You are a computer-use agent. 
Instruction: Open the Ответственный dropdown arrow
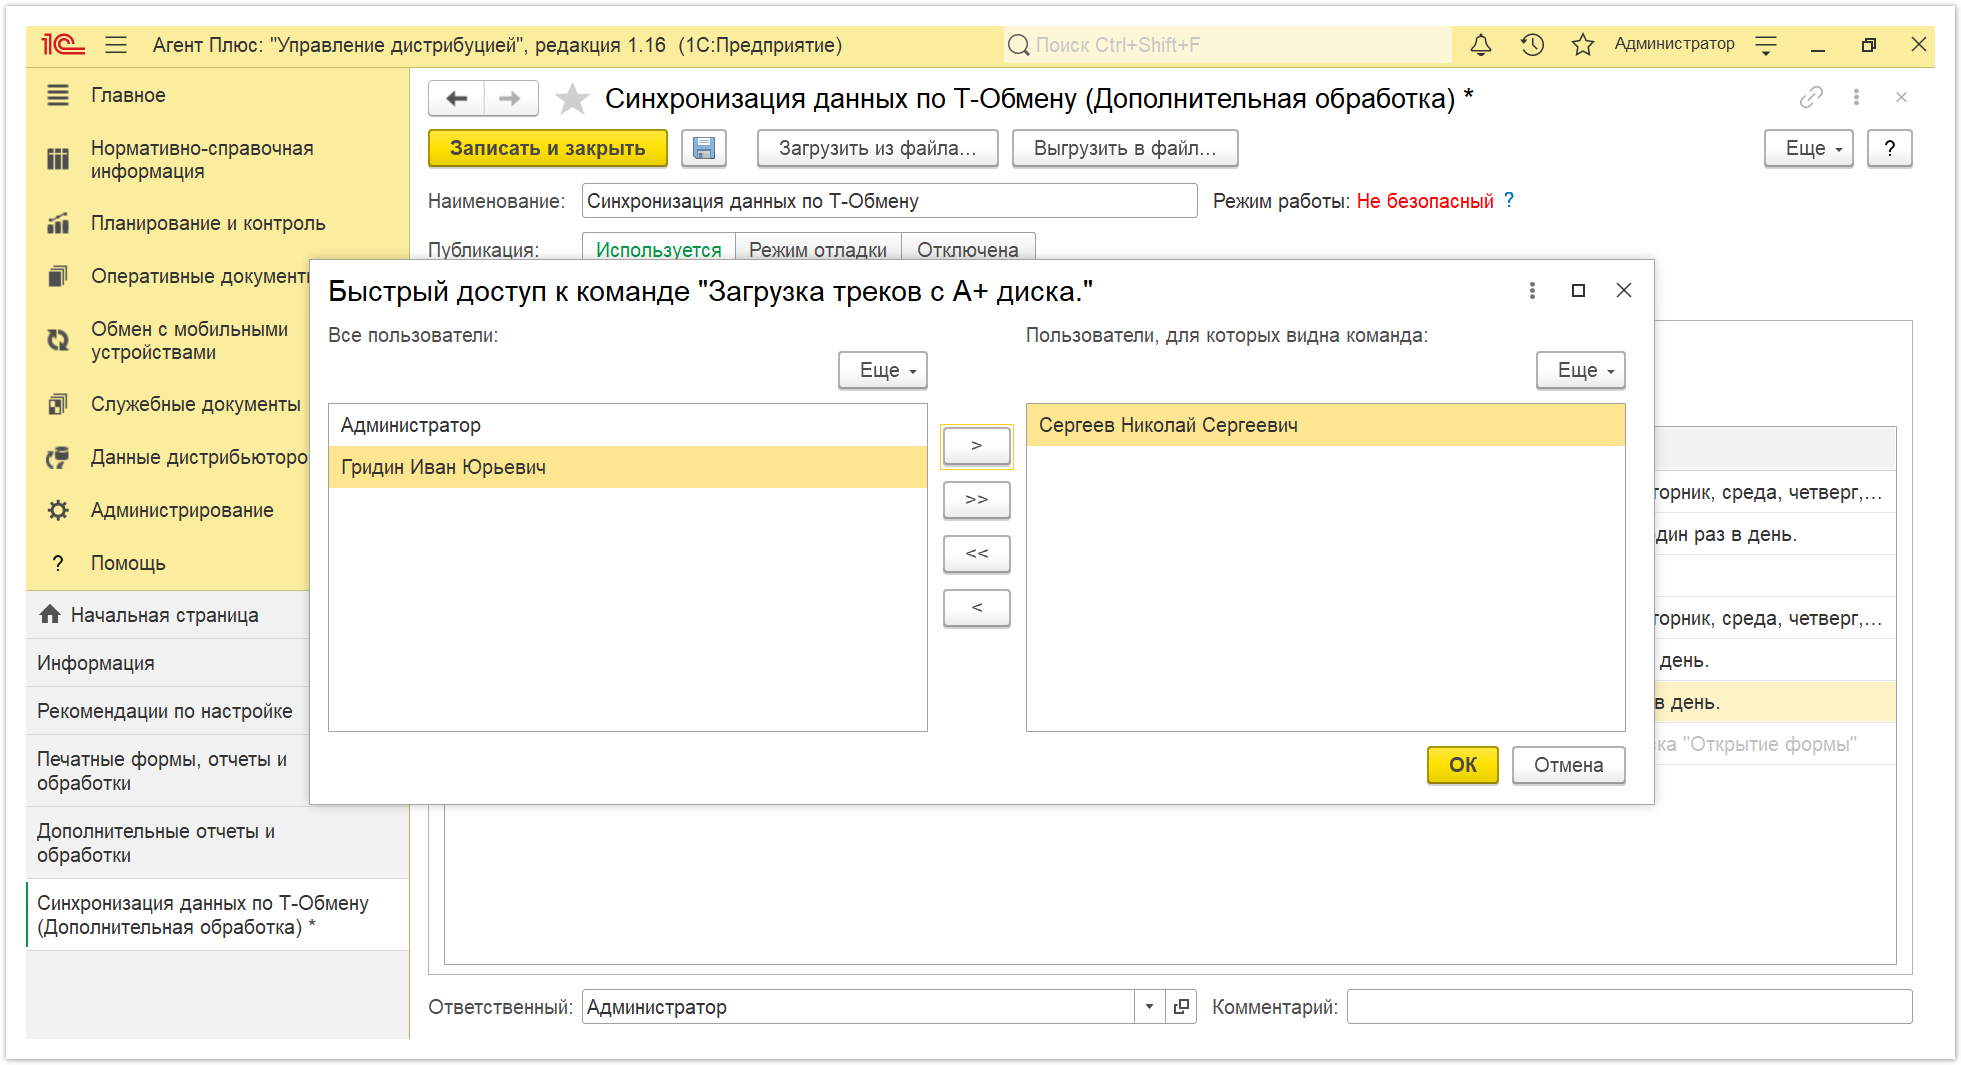[x=1149, y=1007]
